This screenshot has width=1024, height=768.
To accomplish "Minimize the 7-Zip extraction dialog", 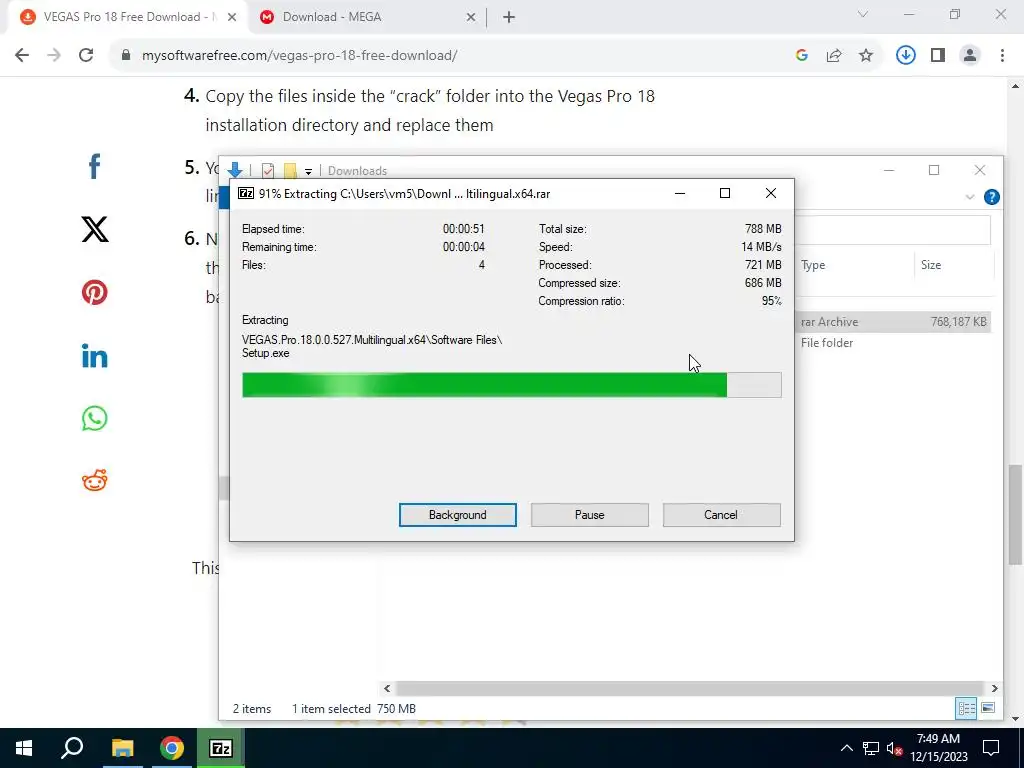I will [x=680, y=193].
